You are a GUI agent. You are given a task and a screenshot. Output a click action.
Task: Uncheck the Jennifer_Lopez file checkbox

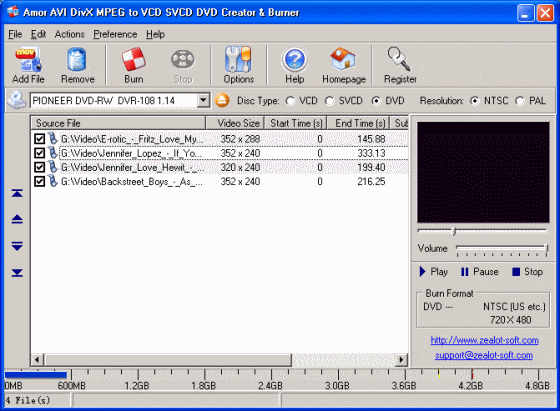pyautogui.click(x=39, y=153)
